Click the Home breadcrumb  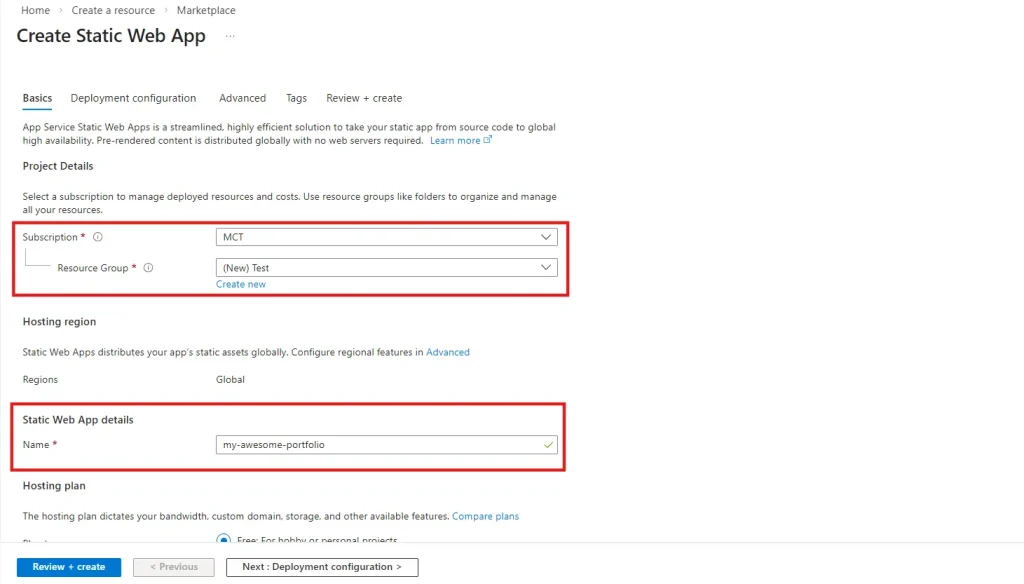pos(35,10)
